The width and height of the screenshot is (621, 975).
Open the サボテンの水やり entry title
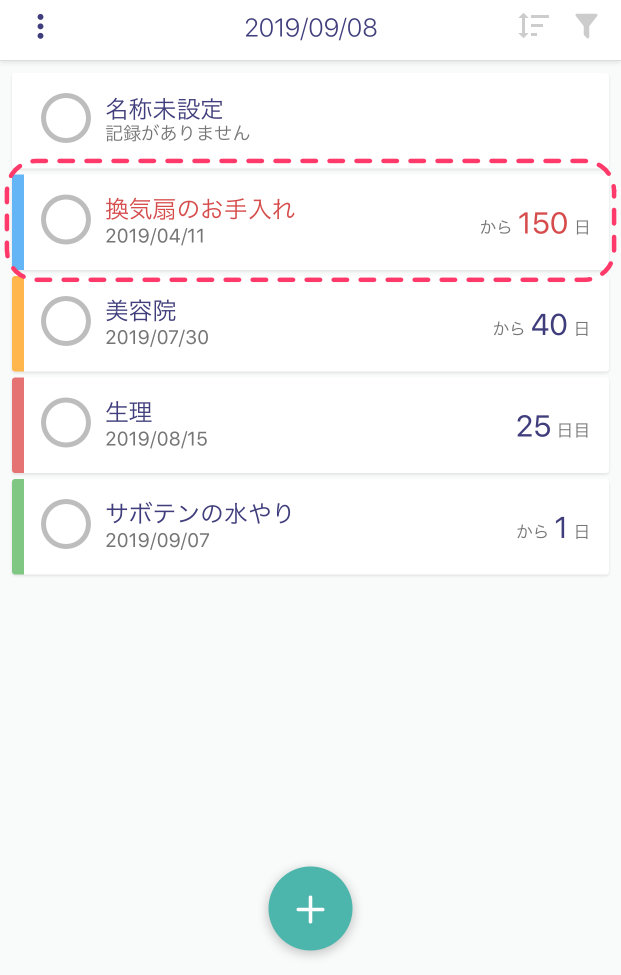click(x=199, y=513)
